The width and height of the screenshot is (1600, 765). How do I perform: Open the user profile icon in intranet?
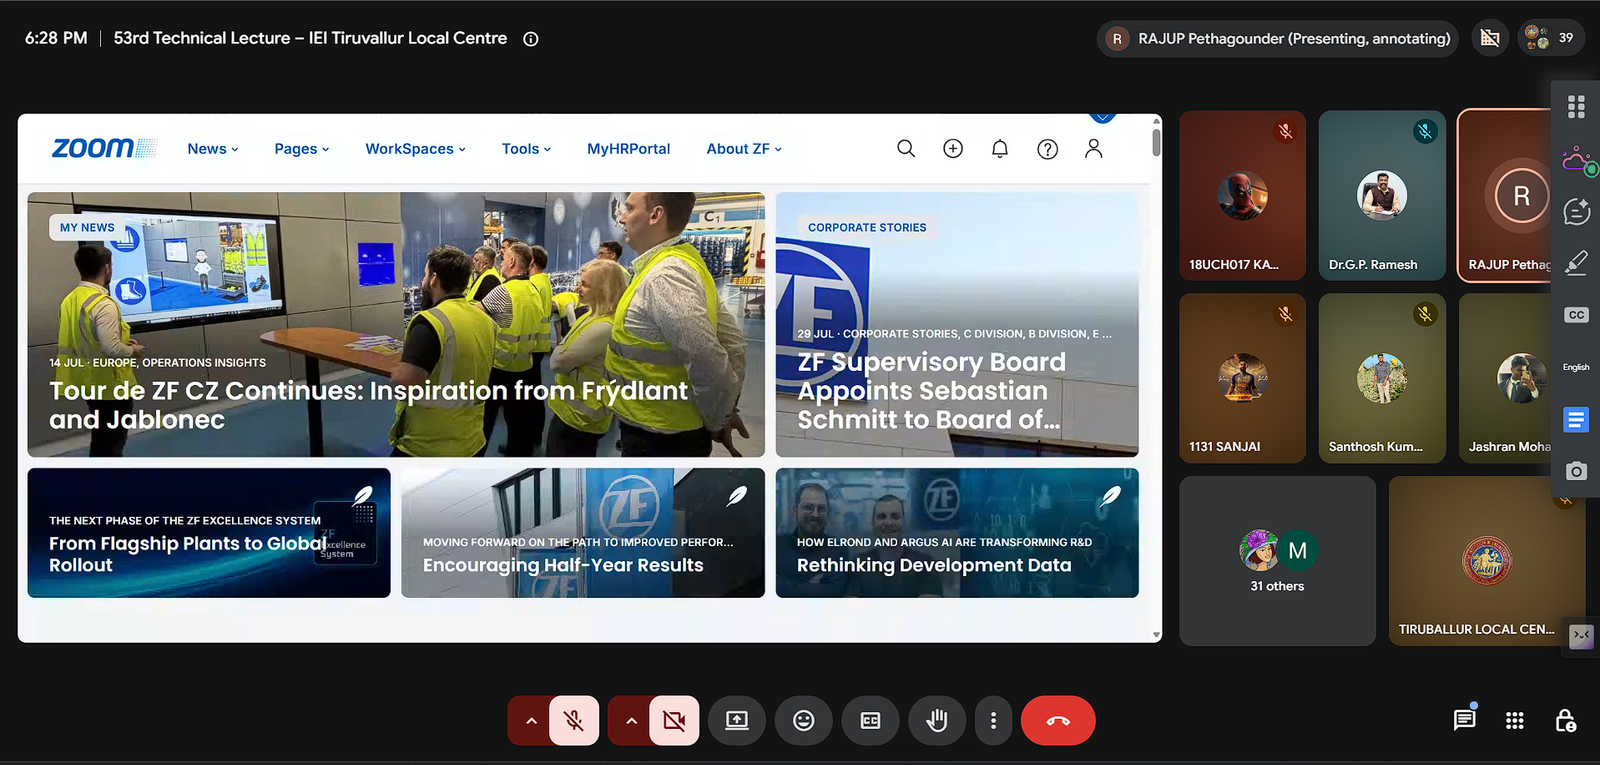[x=1094, y=149]
